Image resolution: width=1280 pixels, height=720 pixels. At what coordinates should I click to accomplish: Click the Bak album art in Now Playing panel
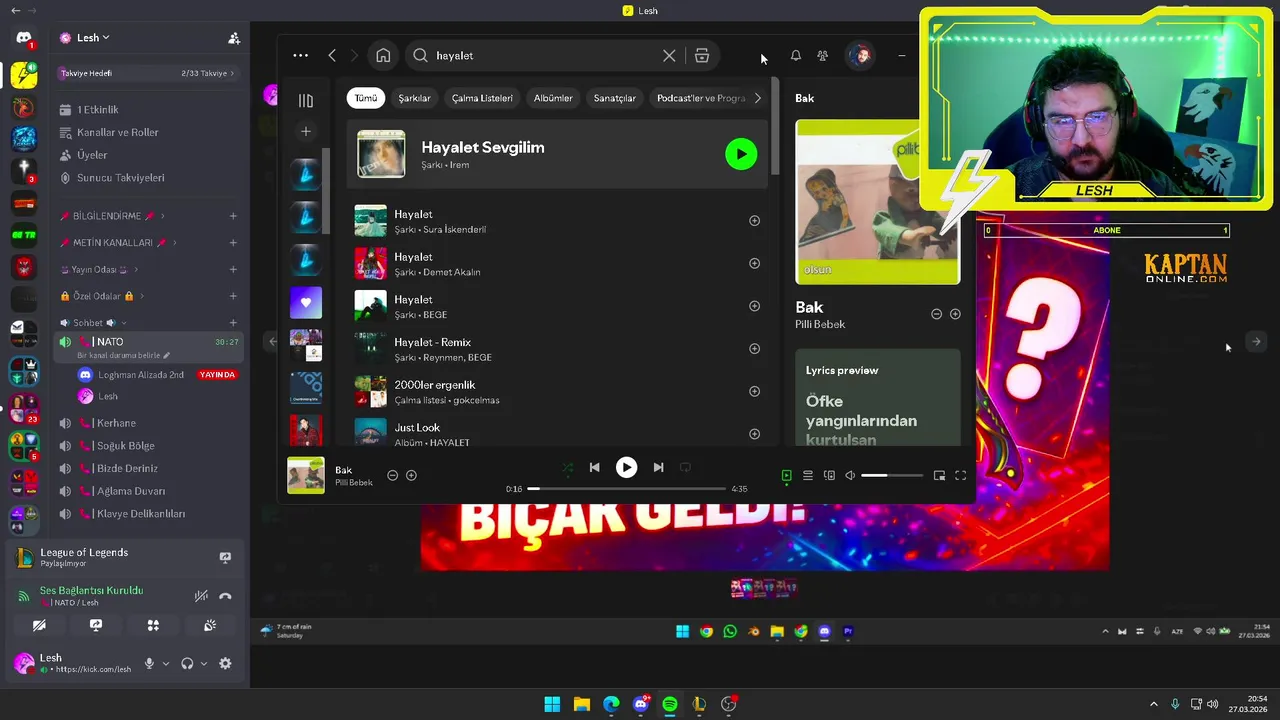(x=877, y=202)
